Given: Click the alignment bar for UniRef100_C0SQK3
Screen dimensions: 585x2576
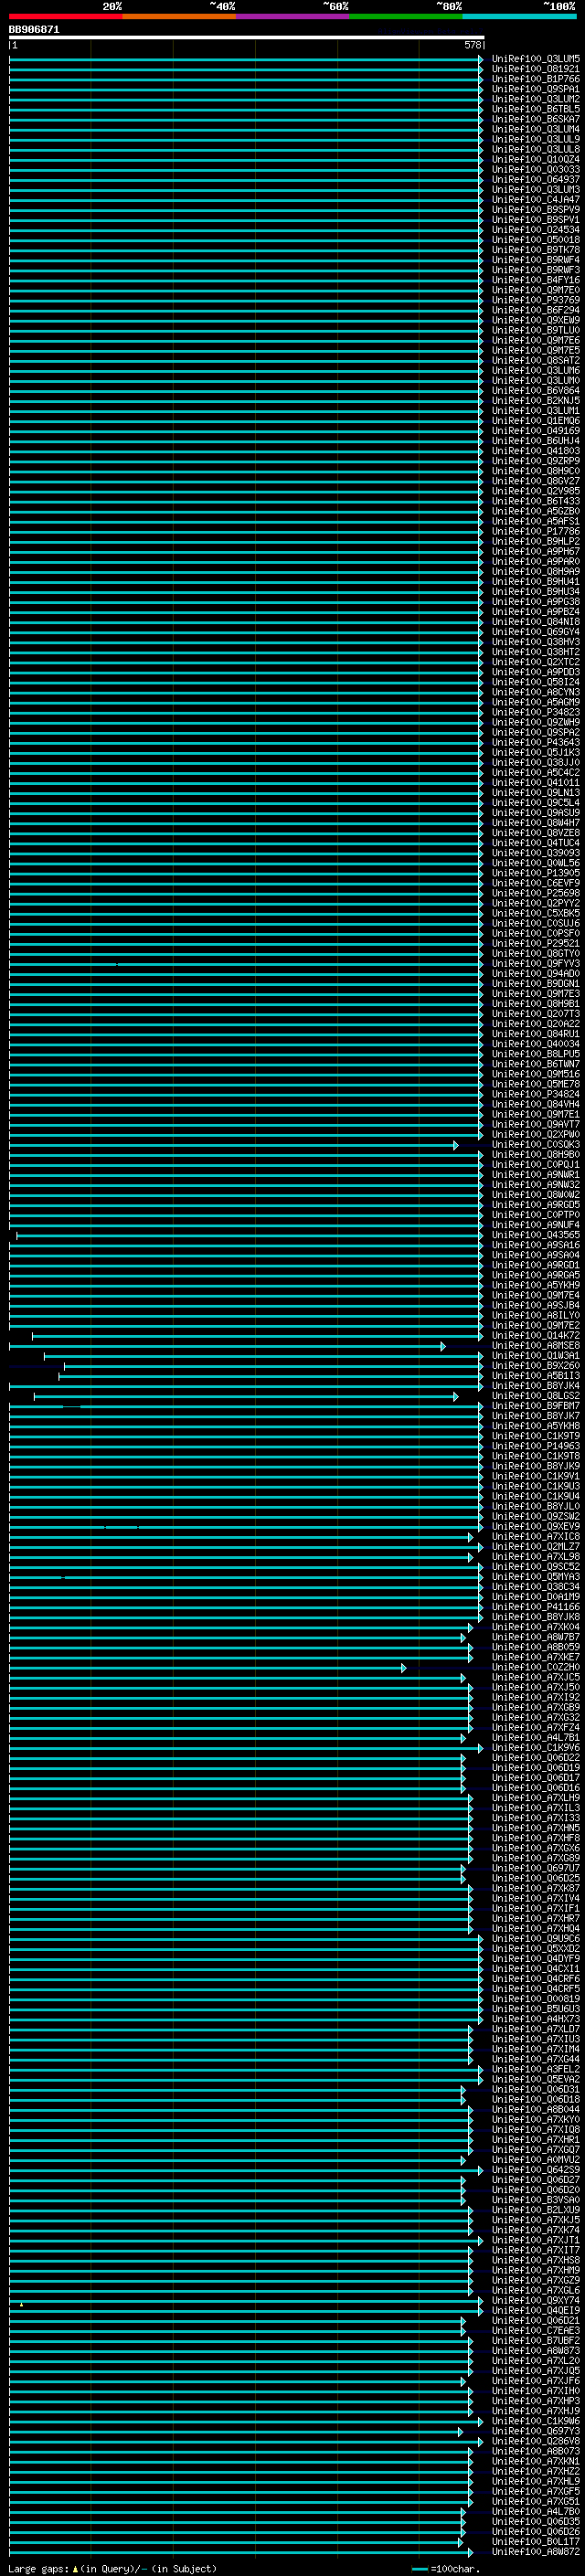Looking at the screenshot, I should pyautogui.click(x=233, y=1145).
